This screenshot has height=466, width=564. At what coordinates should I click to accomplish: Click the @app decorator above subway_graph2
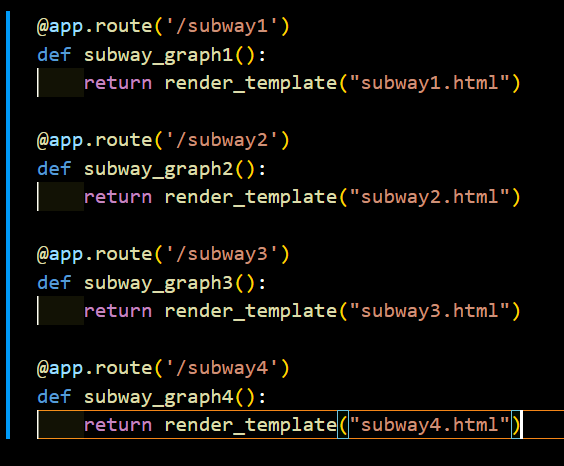click(x=60, y=141)
